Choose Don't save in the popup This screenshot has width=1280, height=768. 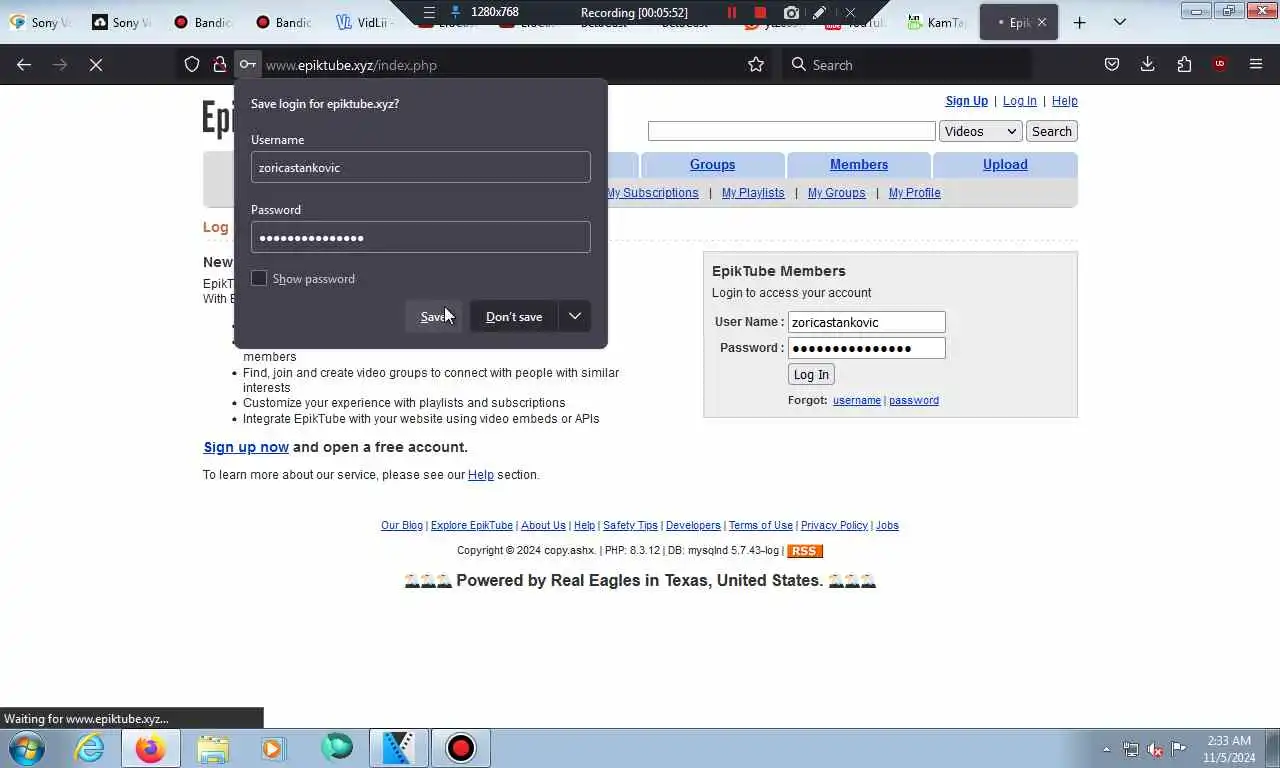click(x=514, y=316)
